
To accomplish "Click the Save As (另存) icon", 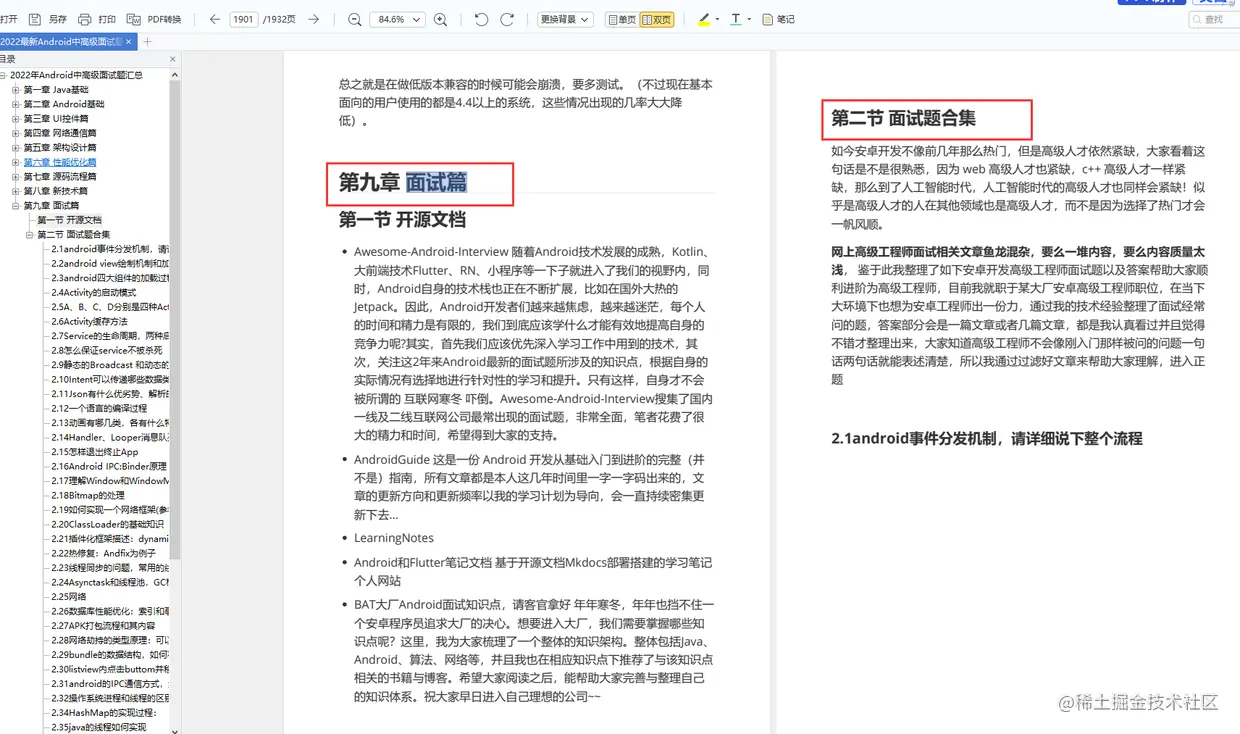I will (36, 19).
